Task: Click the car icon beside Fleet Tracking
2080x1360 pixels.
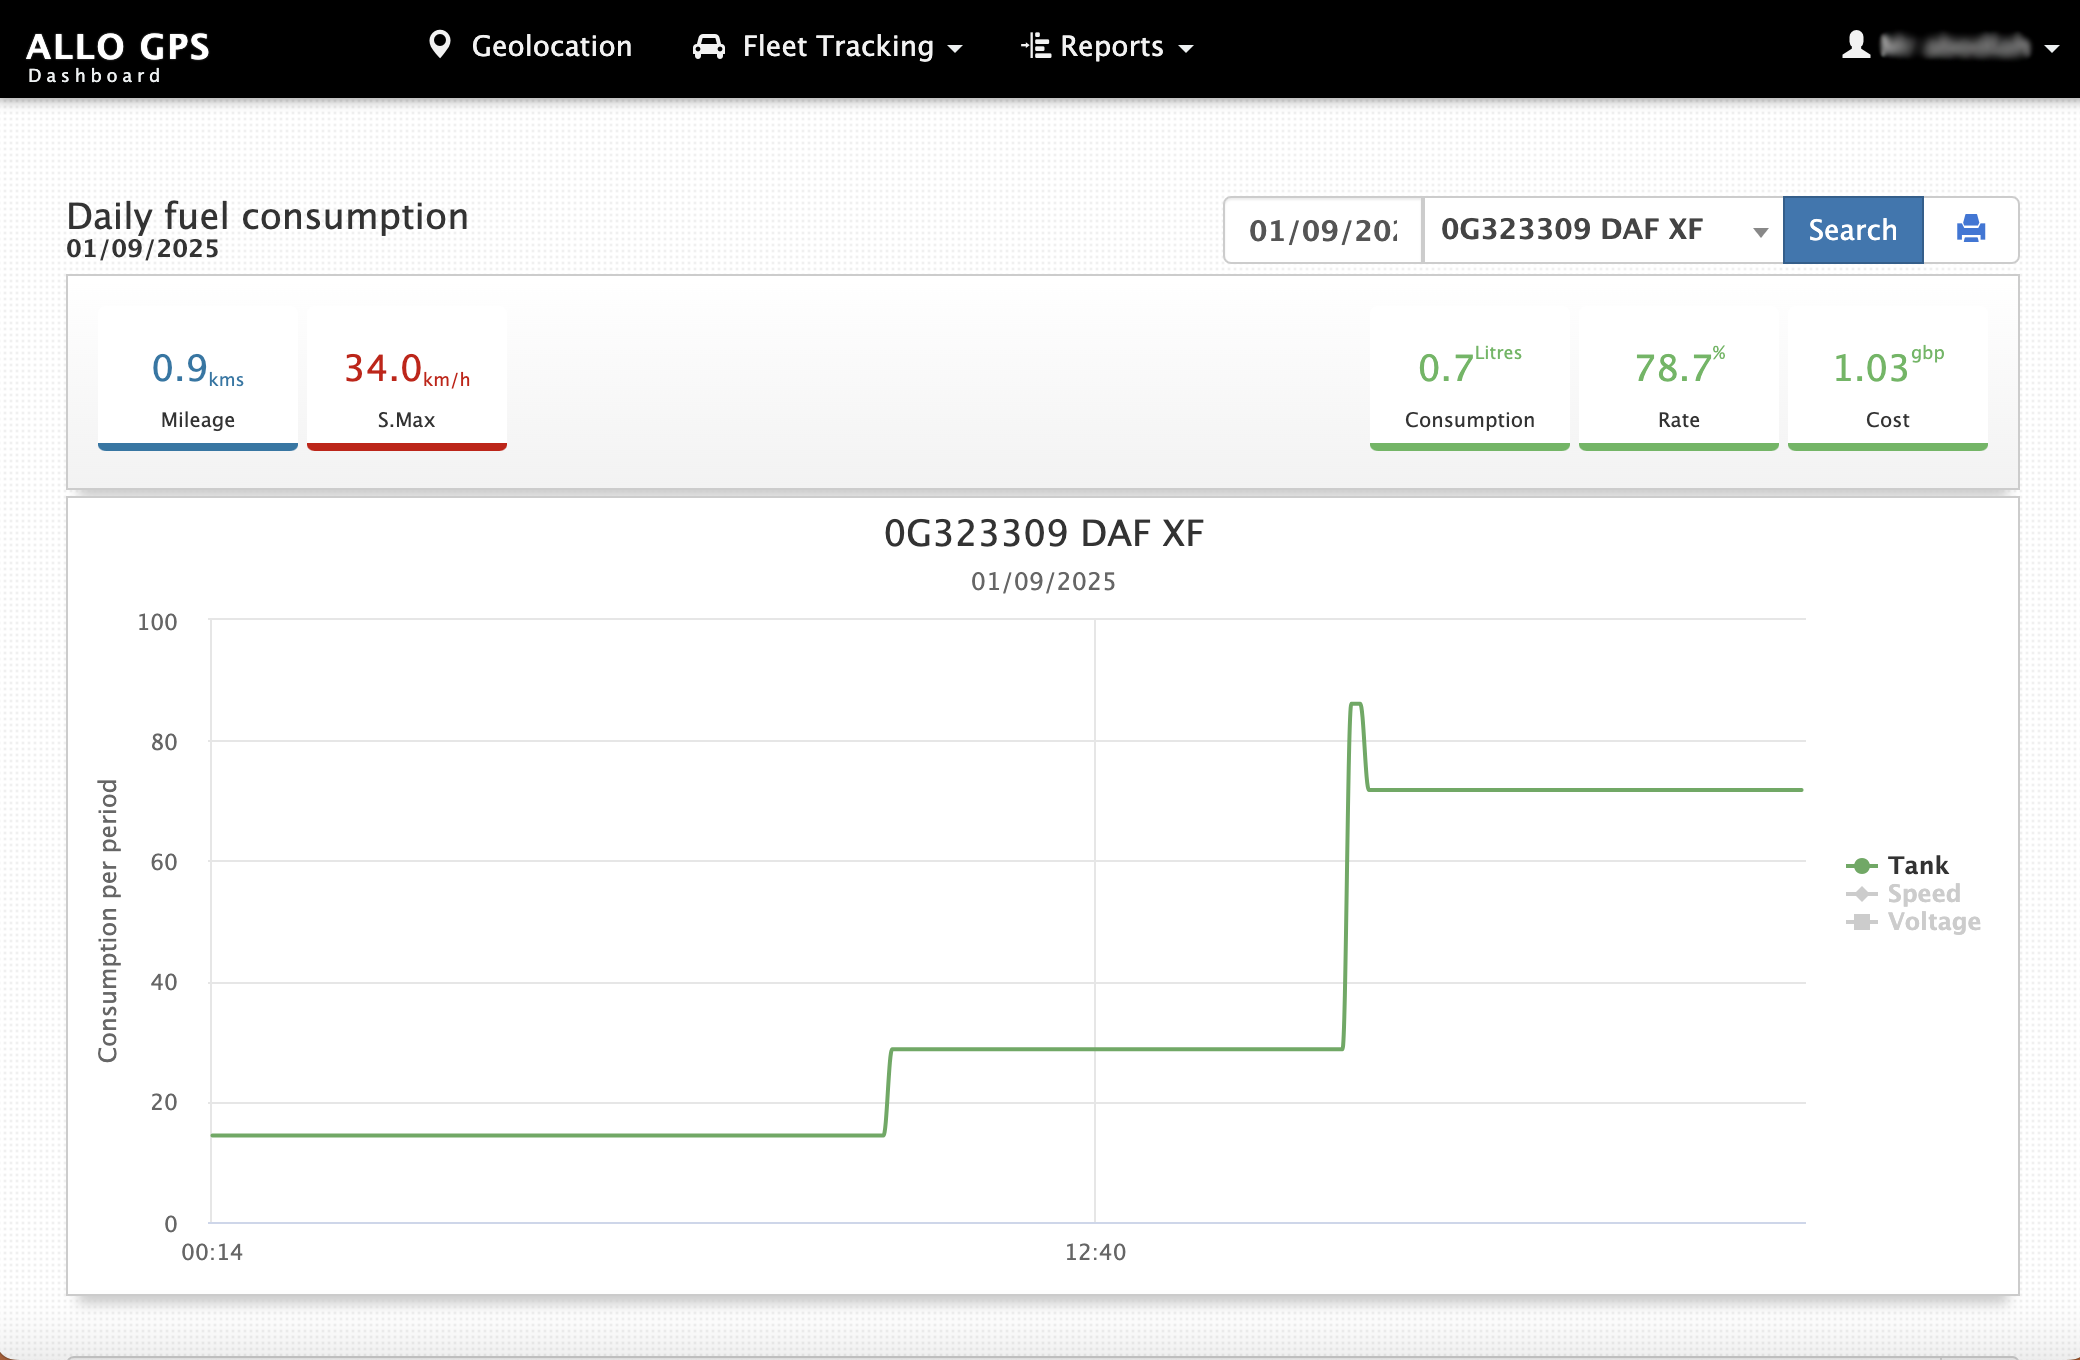Action: pyautogui.click(x=708, y=47)
